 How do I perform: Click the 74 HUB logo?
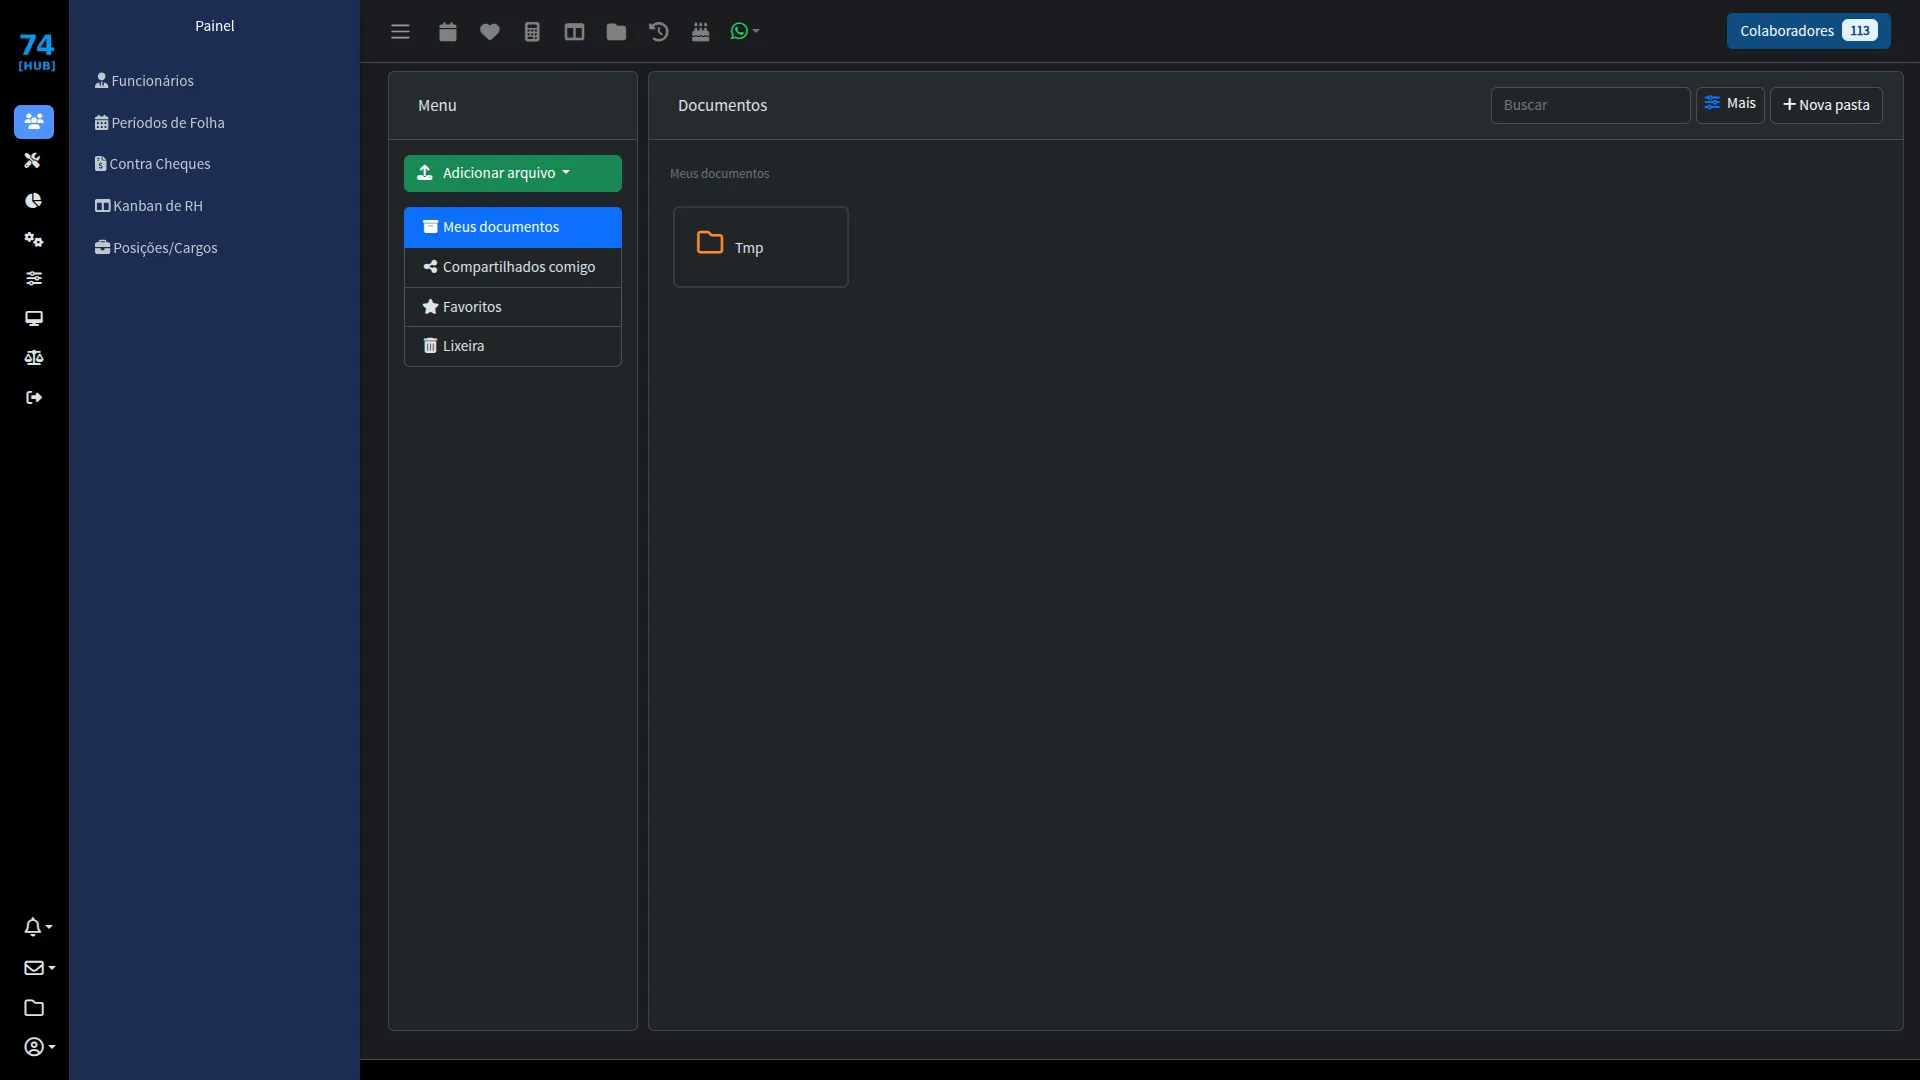click(x=37, y=52)
